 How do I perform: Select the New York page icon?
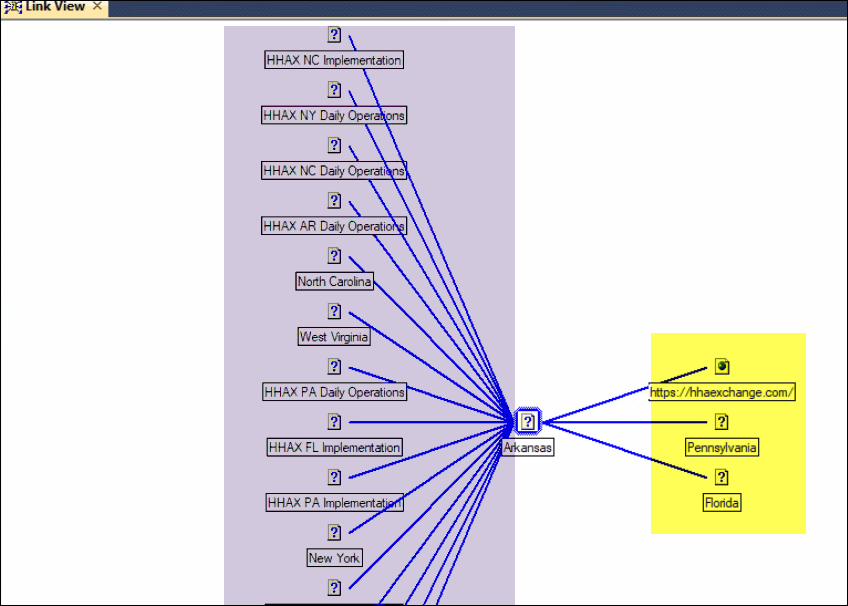(334, 532)
